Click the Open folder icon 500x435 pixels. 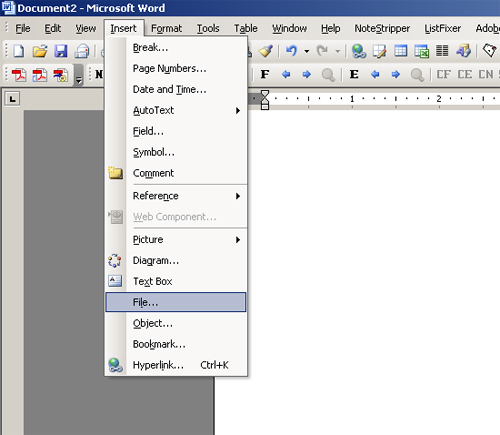(40, 51)
